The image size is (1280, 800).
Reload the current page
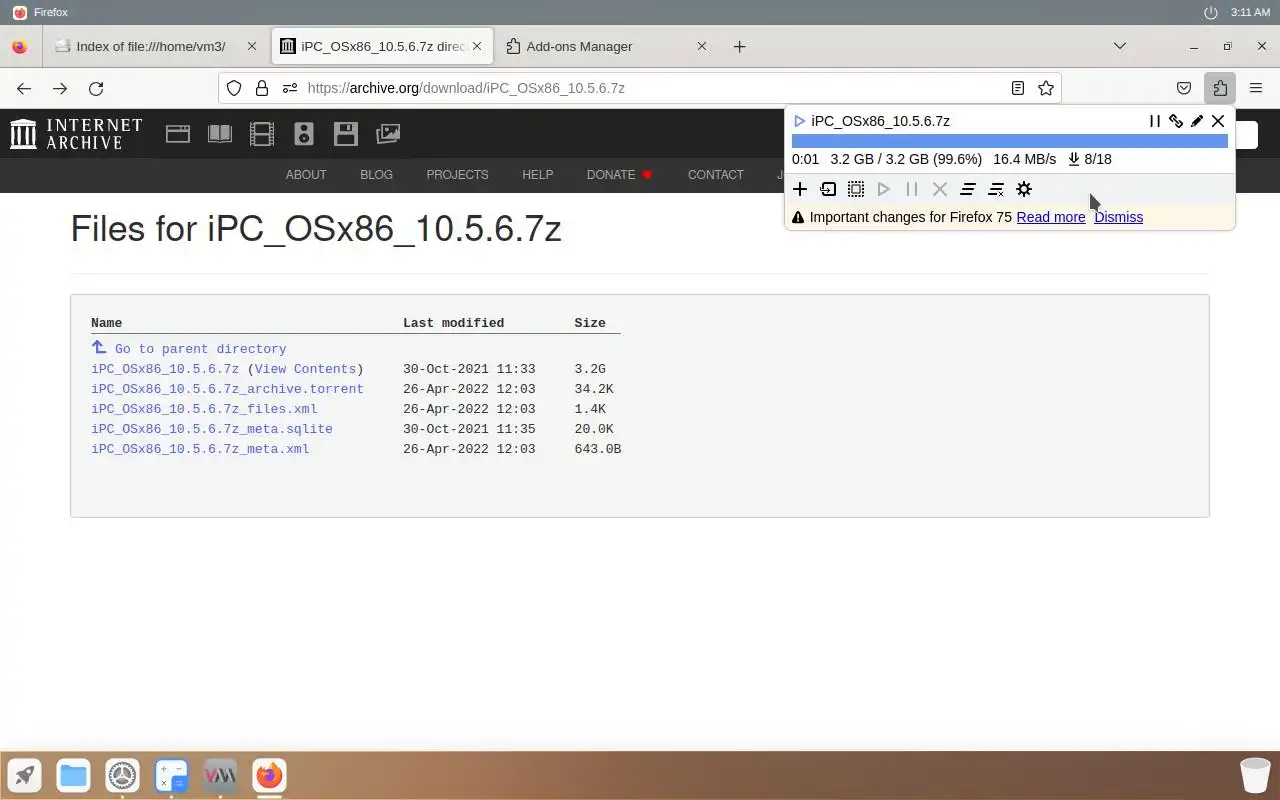point(96,88)
